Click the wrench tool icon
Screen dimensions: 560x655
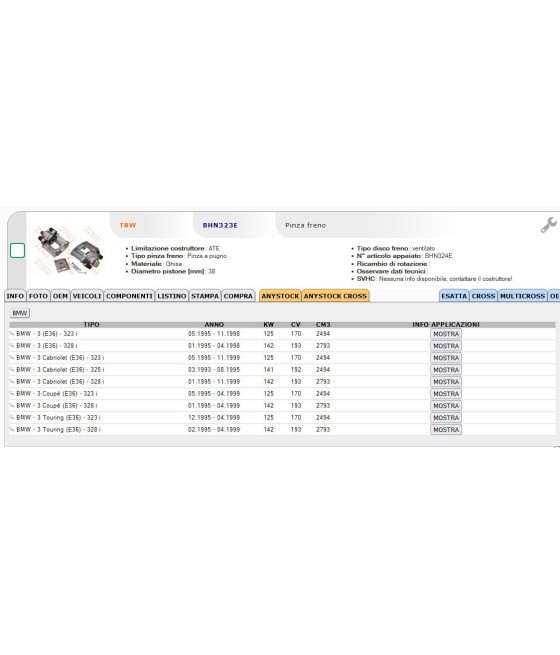coord(549,225)
